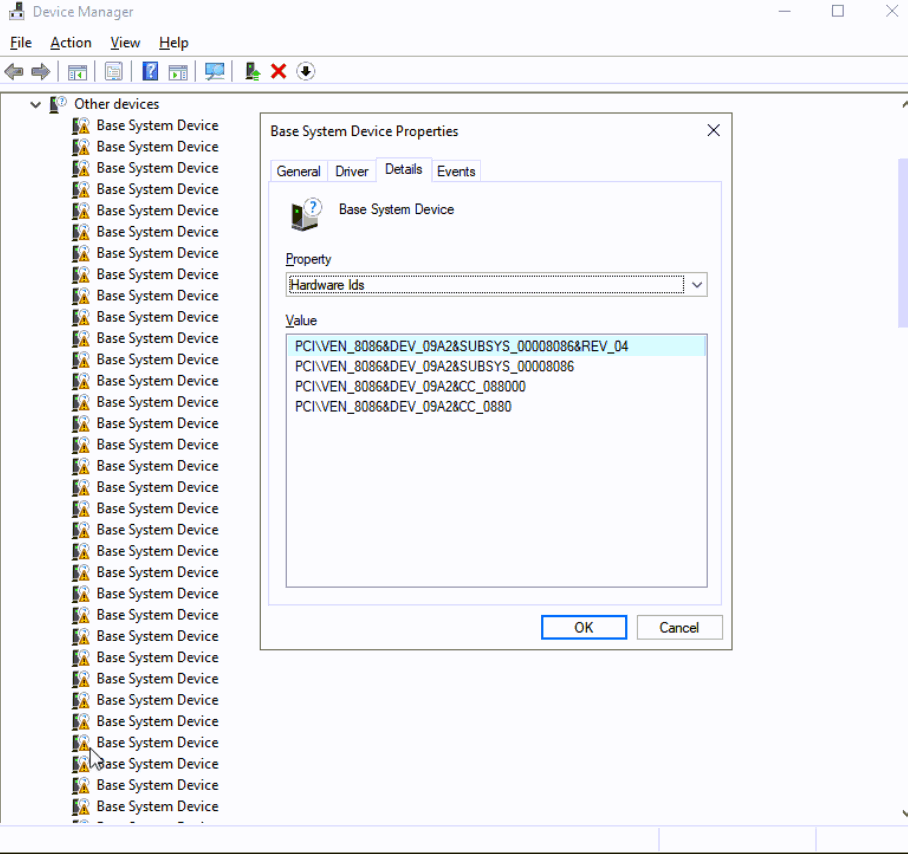Click the device tree scrollbar down arrow
This screenshot has width=908, height=854.
[x=904, y=813]
